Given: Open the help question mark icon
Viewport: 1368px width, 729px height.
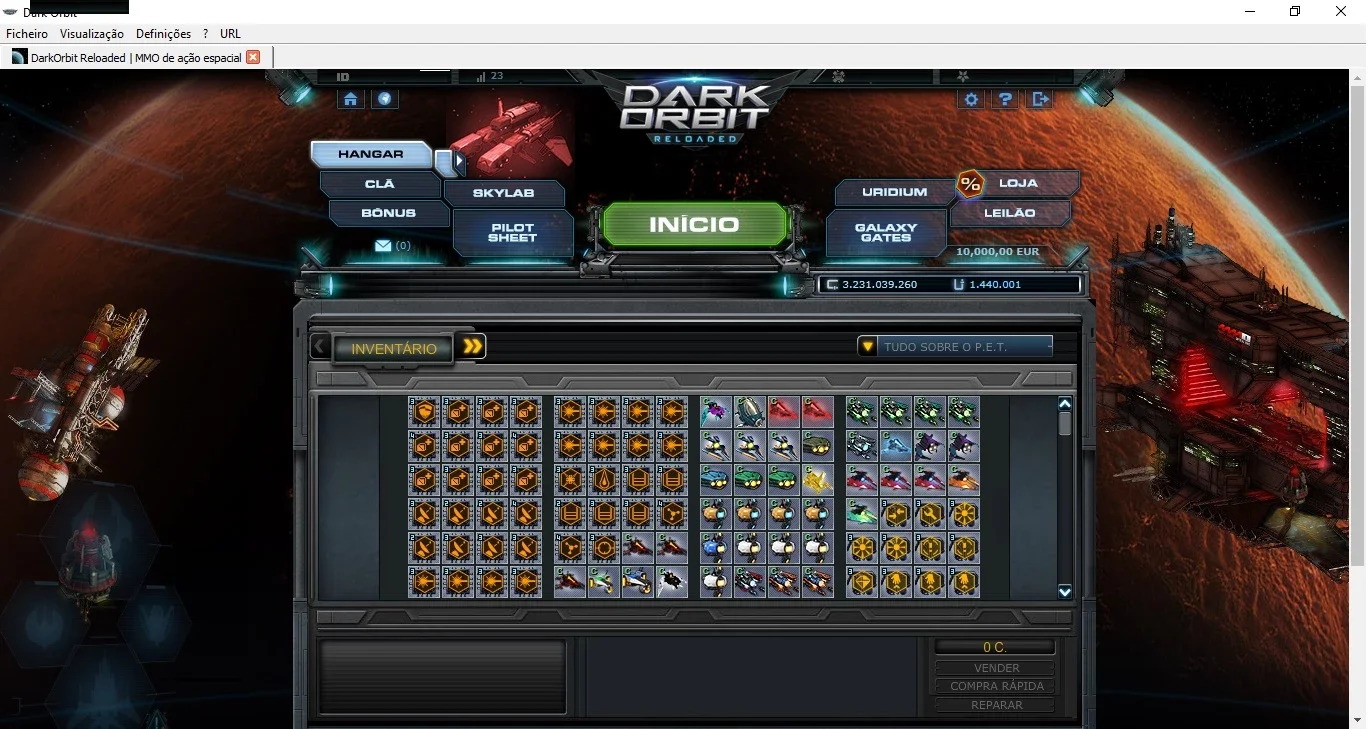Looking at the screenshot, I should (1006, 99).
